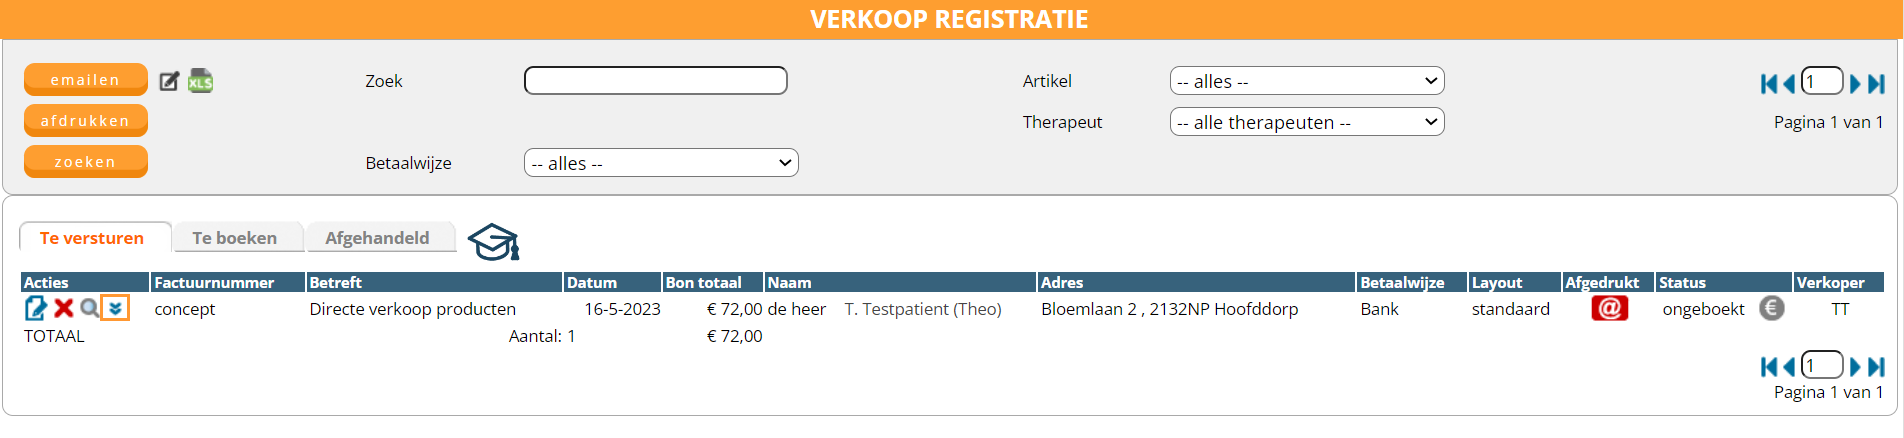Expand the row's double-chevron actions menu
Screen dimensions: 1904x438
[116, 309]
